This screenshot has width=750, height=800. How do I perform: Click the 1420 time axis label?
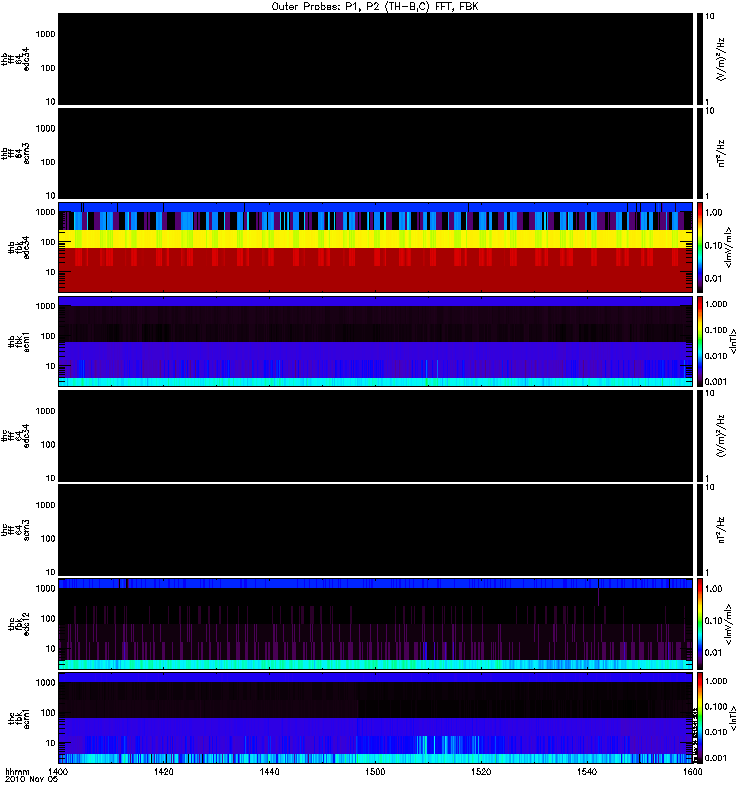coord(163,771)
